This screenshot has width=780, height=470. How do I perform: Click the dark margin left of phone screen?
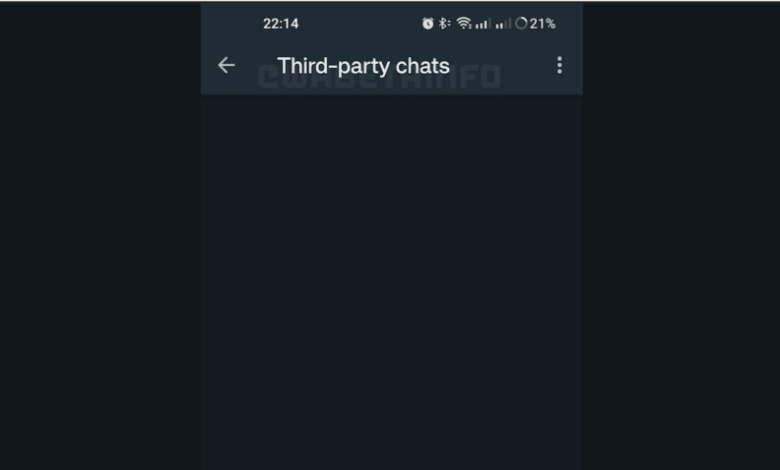coord(100,236)
